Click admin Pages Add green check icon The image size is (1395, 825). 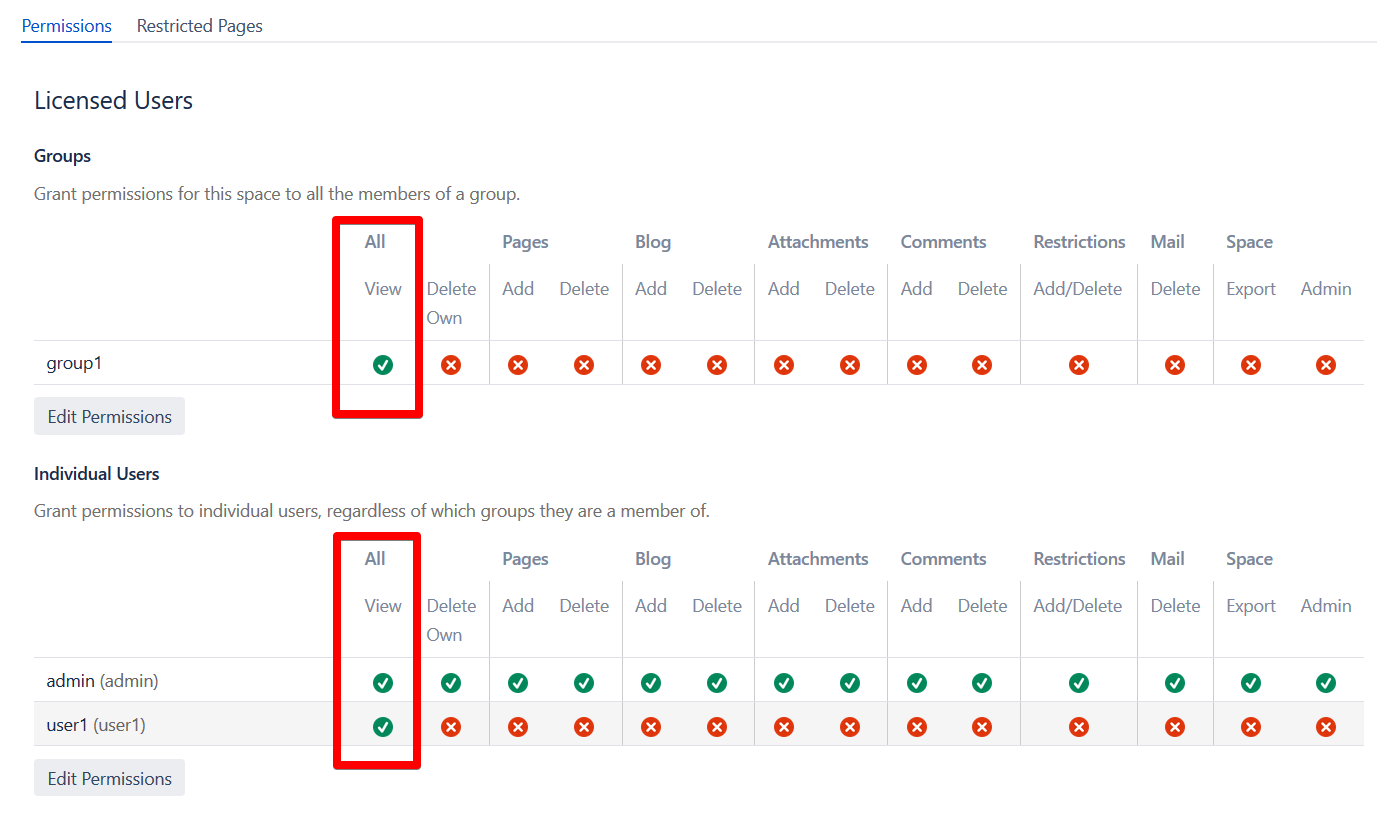click(518, 683)
